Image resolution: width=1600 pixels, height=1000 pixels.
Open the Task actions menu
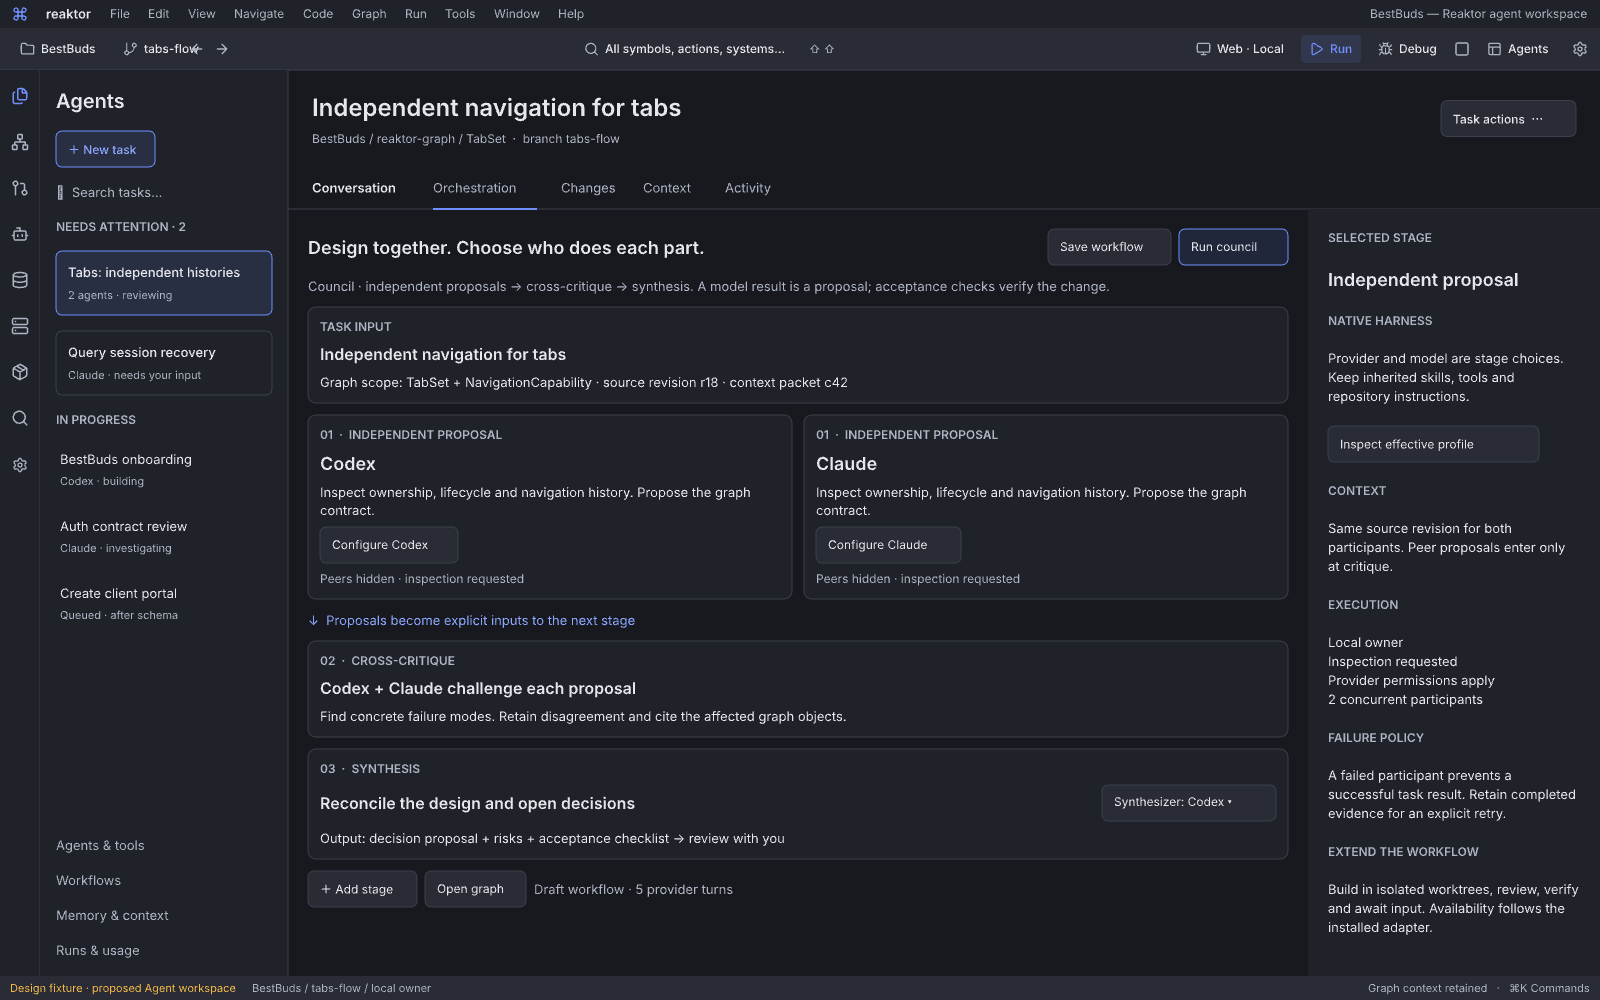(x=1508, y=119)
